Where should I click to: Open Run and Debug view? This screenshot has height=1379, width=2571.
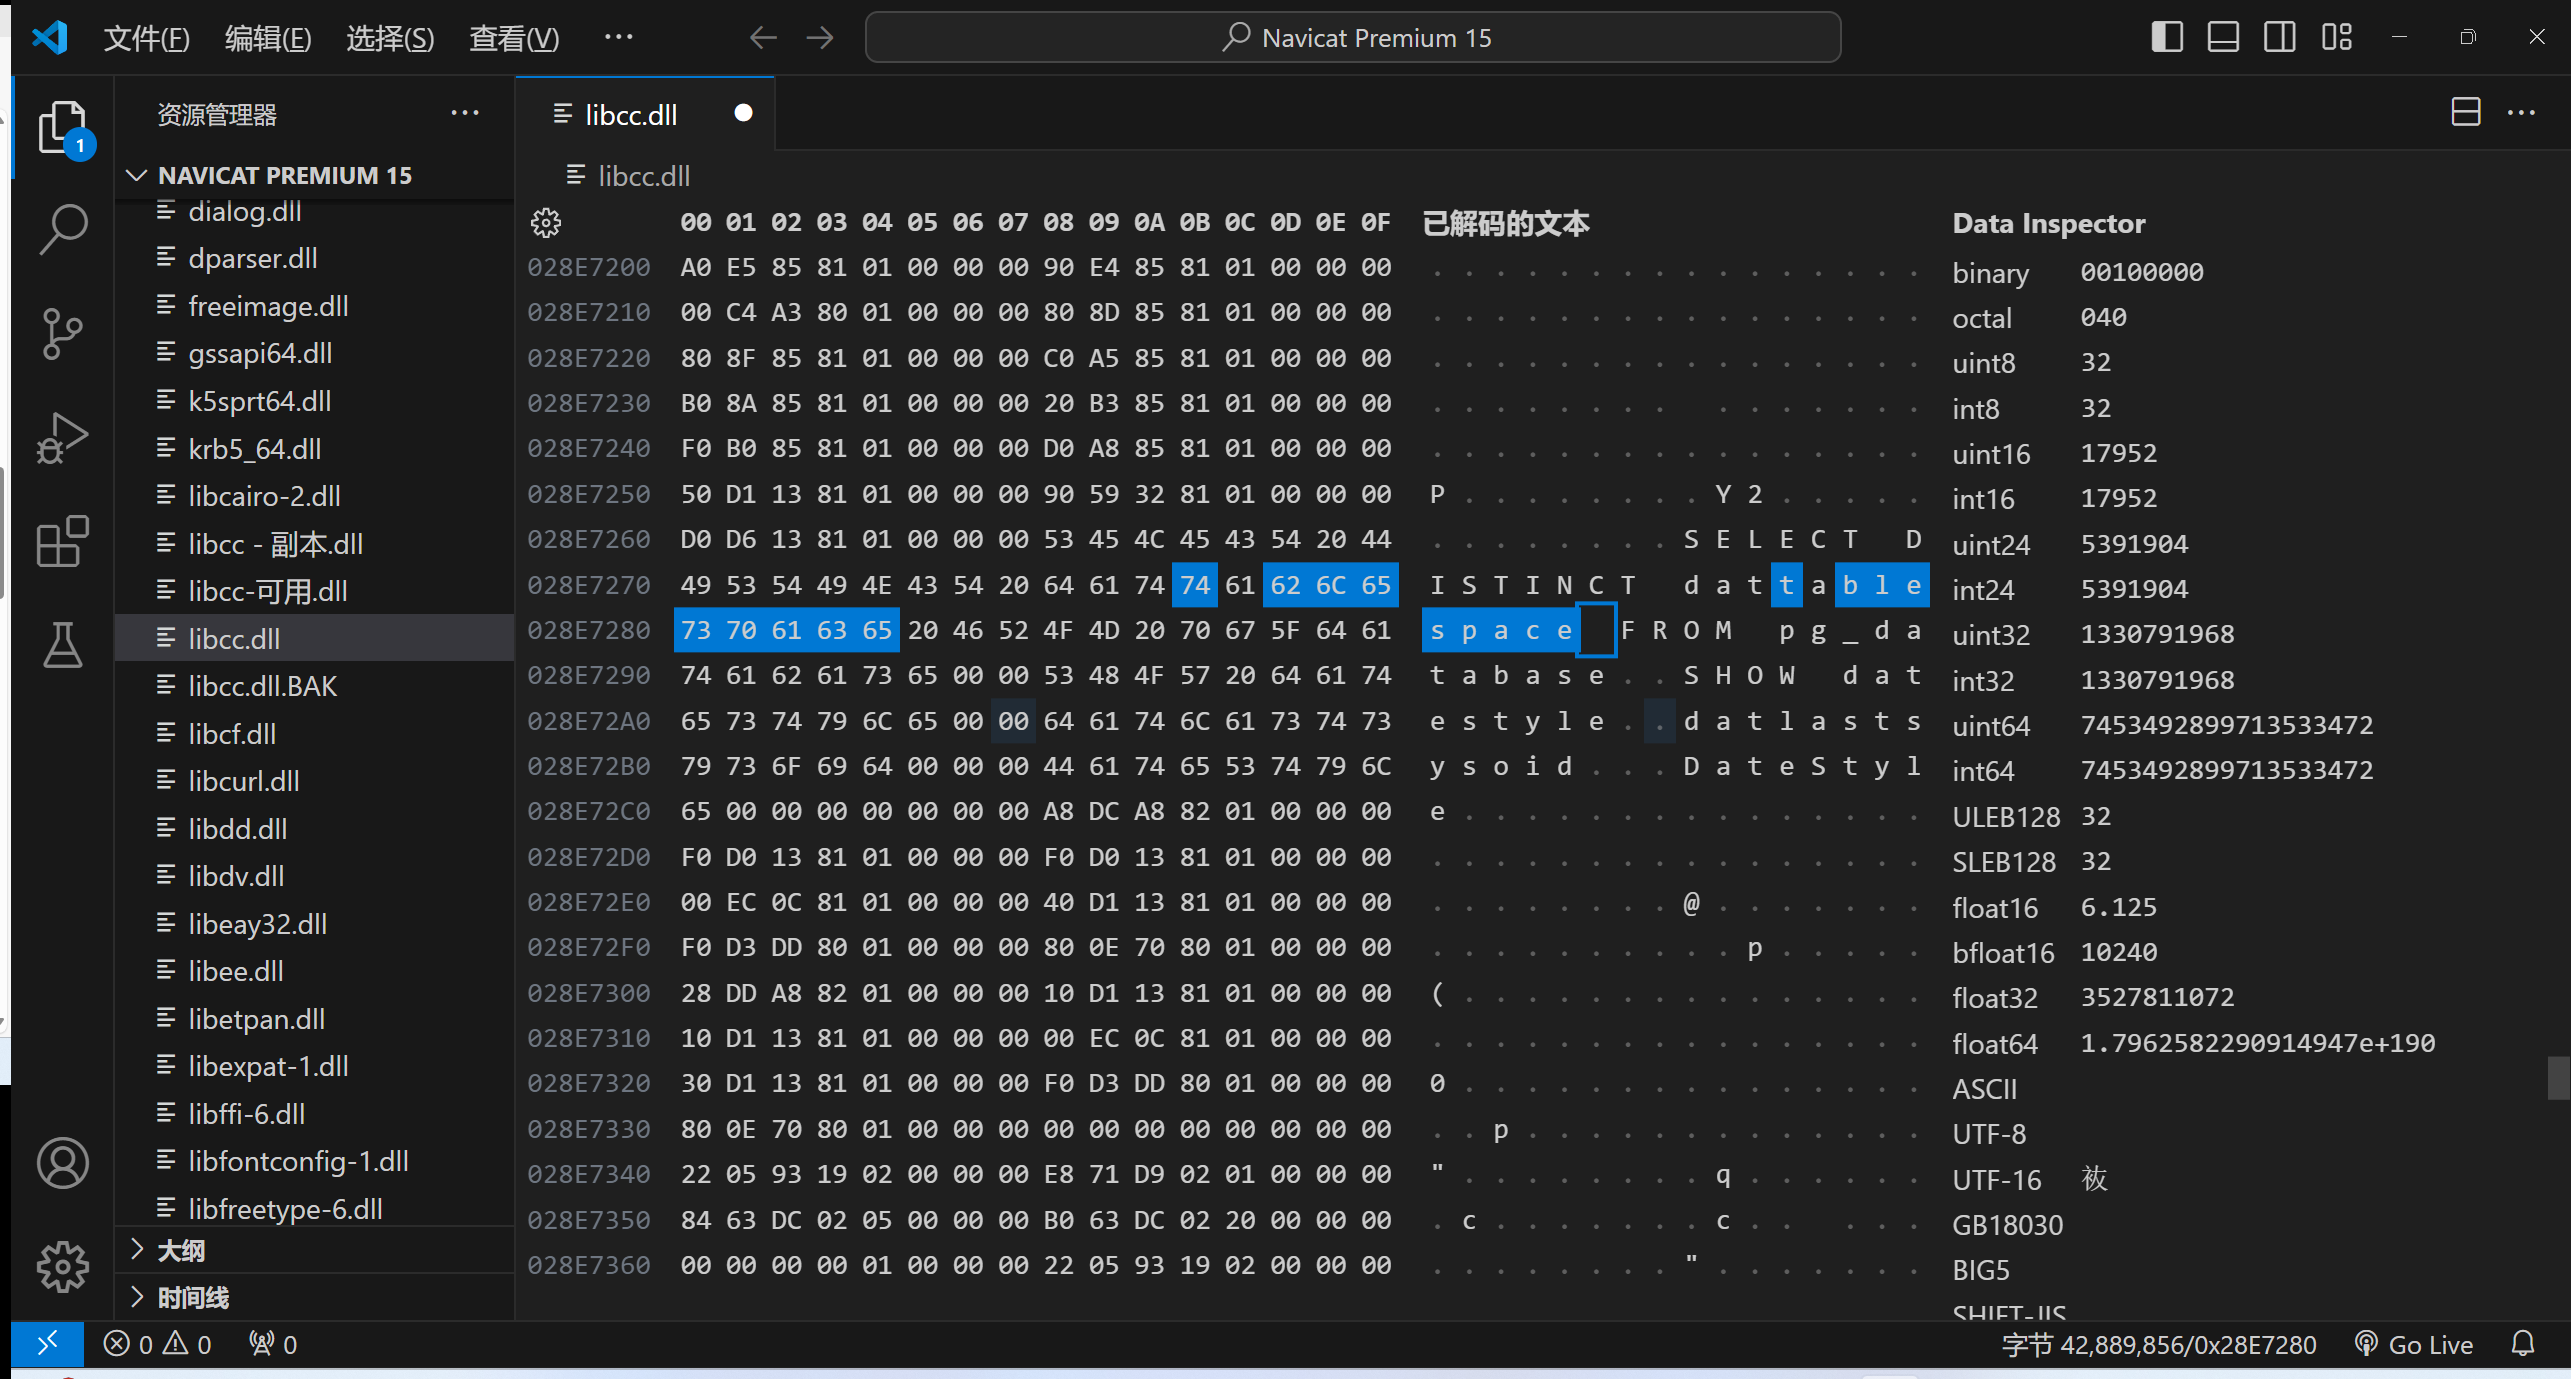63,437
